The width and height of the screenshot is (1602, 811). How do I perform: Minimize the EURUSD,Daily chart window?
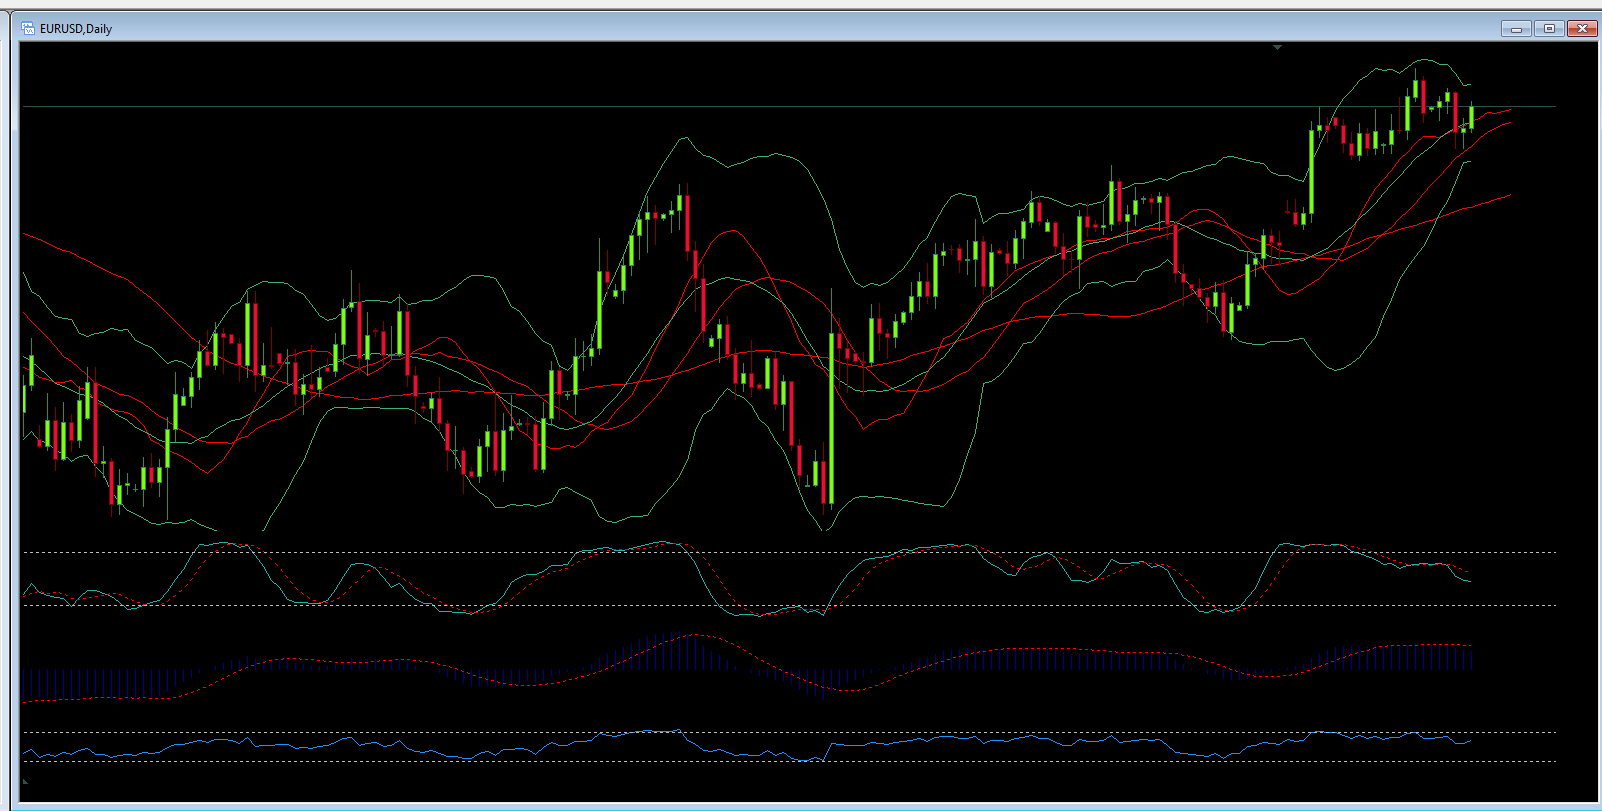[x=1516, y=28]
